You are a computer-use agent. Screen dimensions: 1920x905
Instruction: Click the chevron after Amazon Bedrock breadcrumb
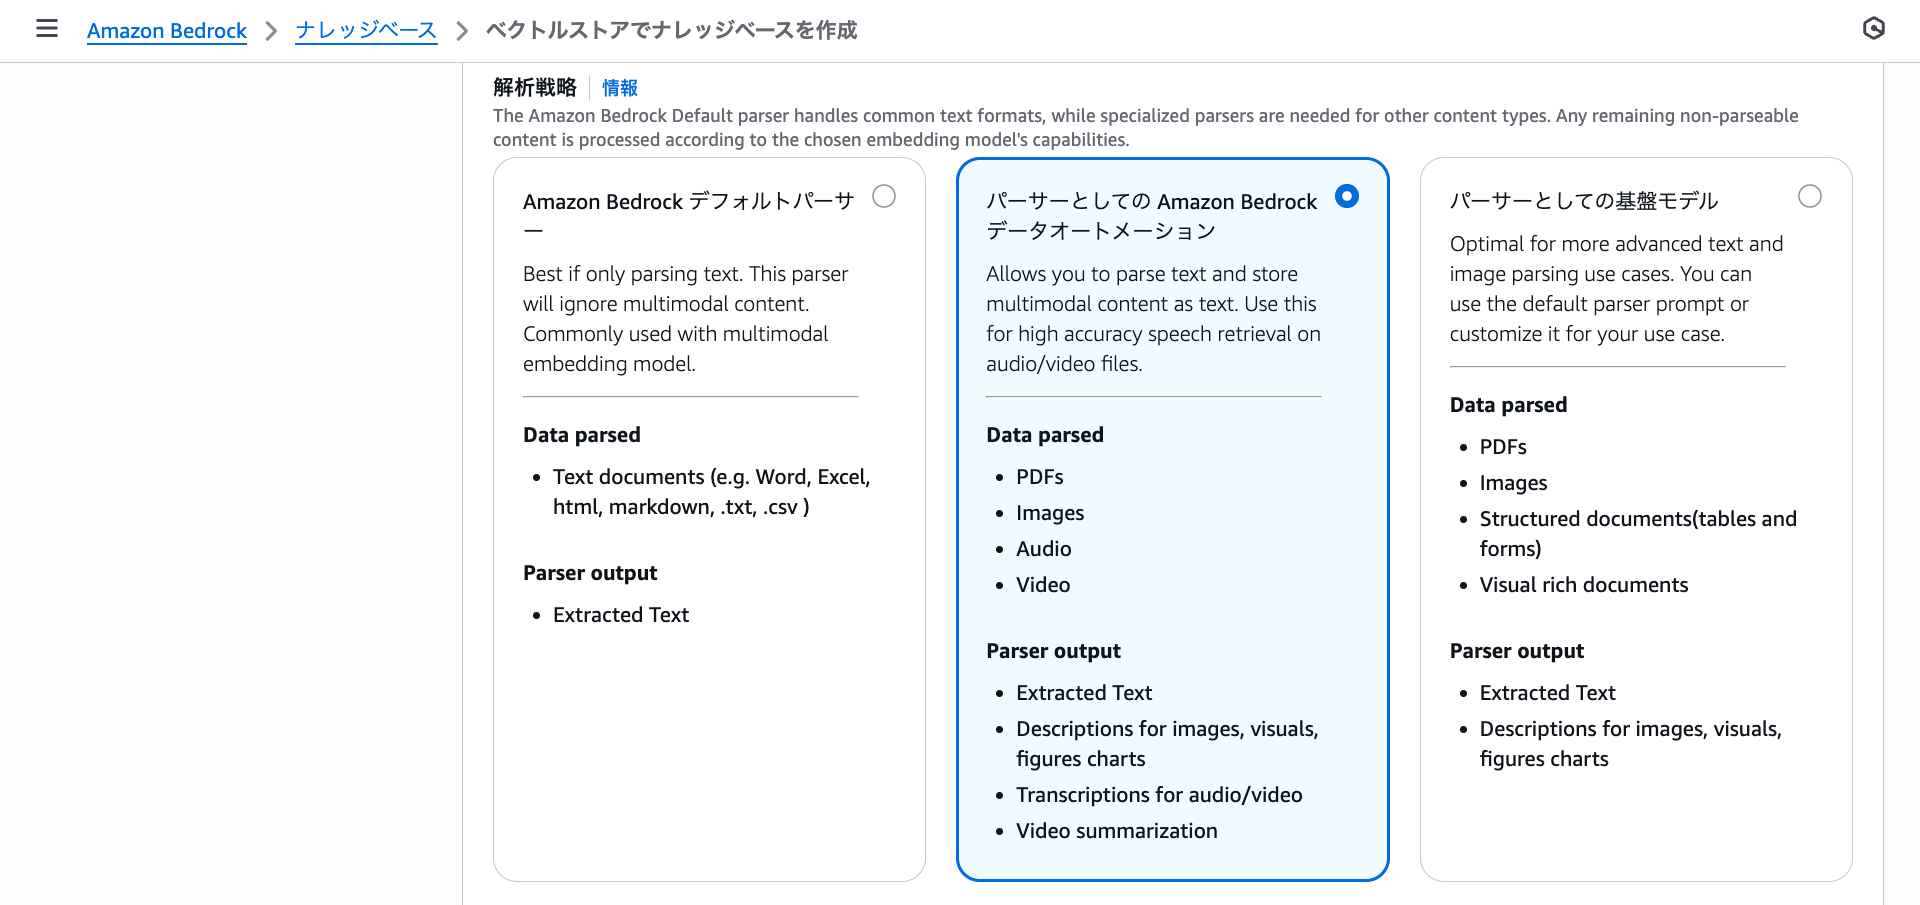(x=271, y=31)
